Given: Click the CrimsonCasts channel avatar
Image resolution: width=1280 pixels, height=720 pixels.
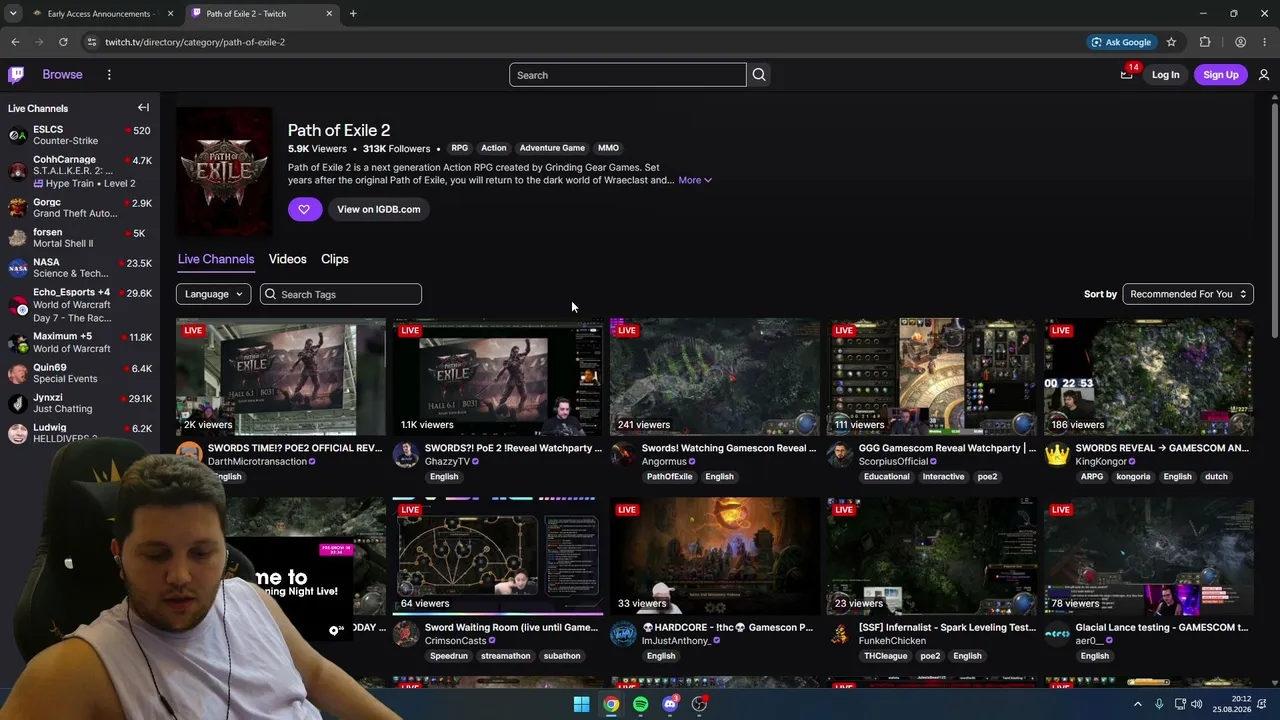Looking at the screenshot, I should click(405, 634).
